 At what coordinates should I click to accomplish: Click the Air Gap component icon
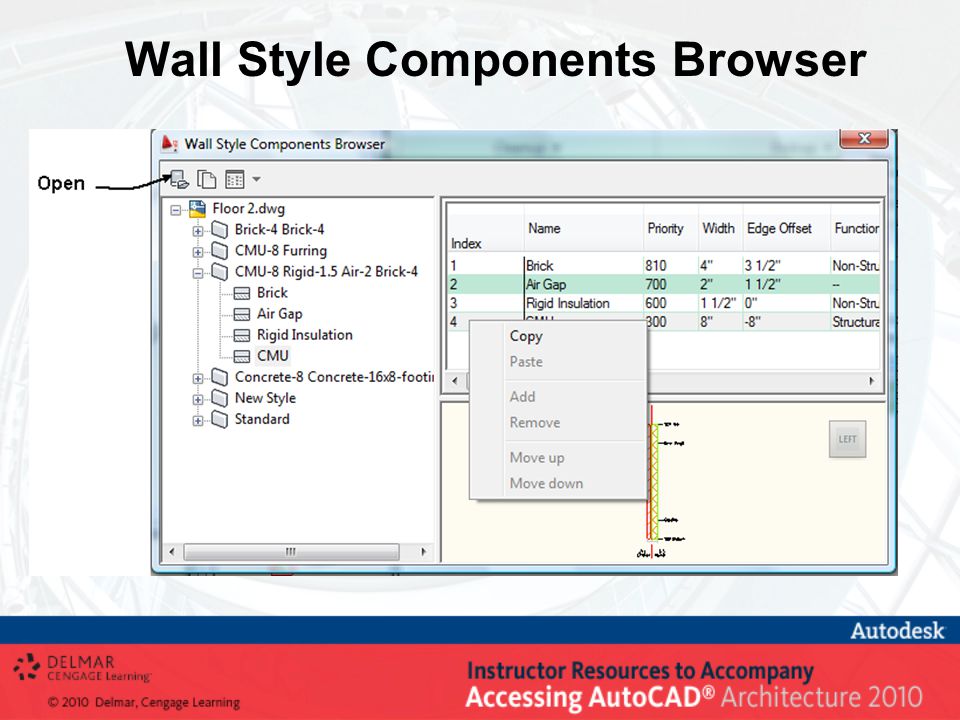tap(242, 314)
